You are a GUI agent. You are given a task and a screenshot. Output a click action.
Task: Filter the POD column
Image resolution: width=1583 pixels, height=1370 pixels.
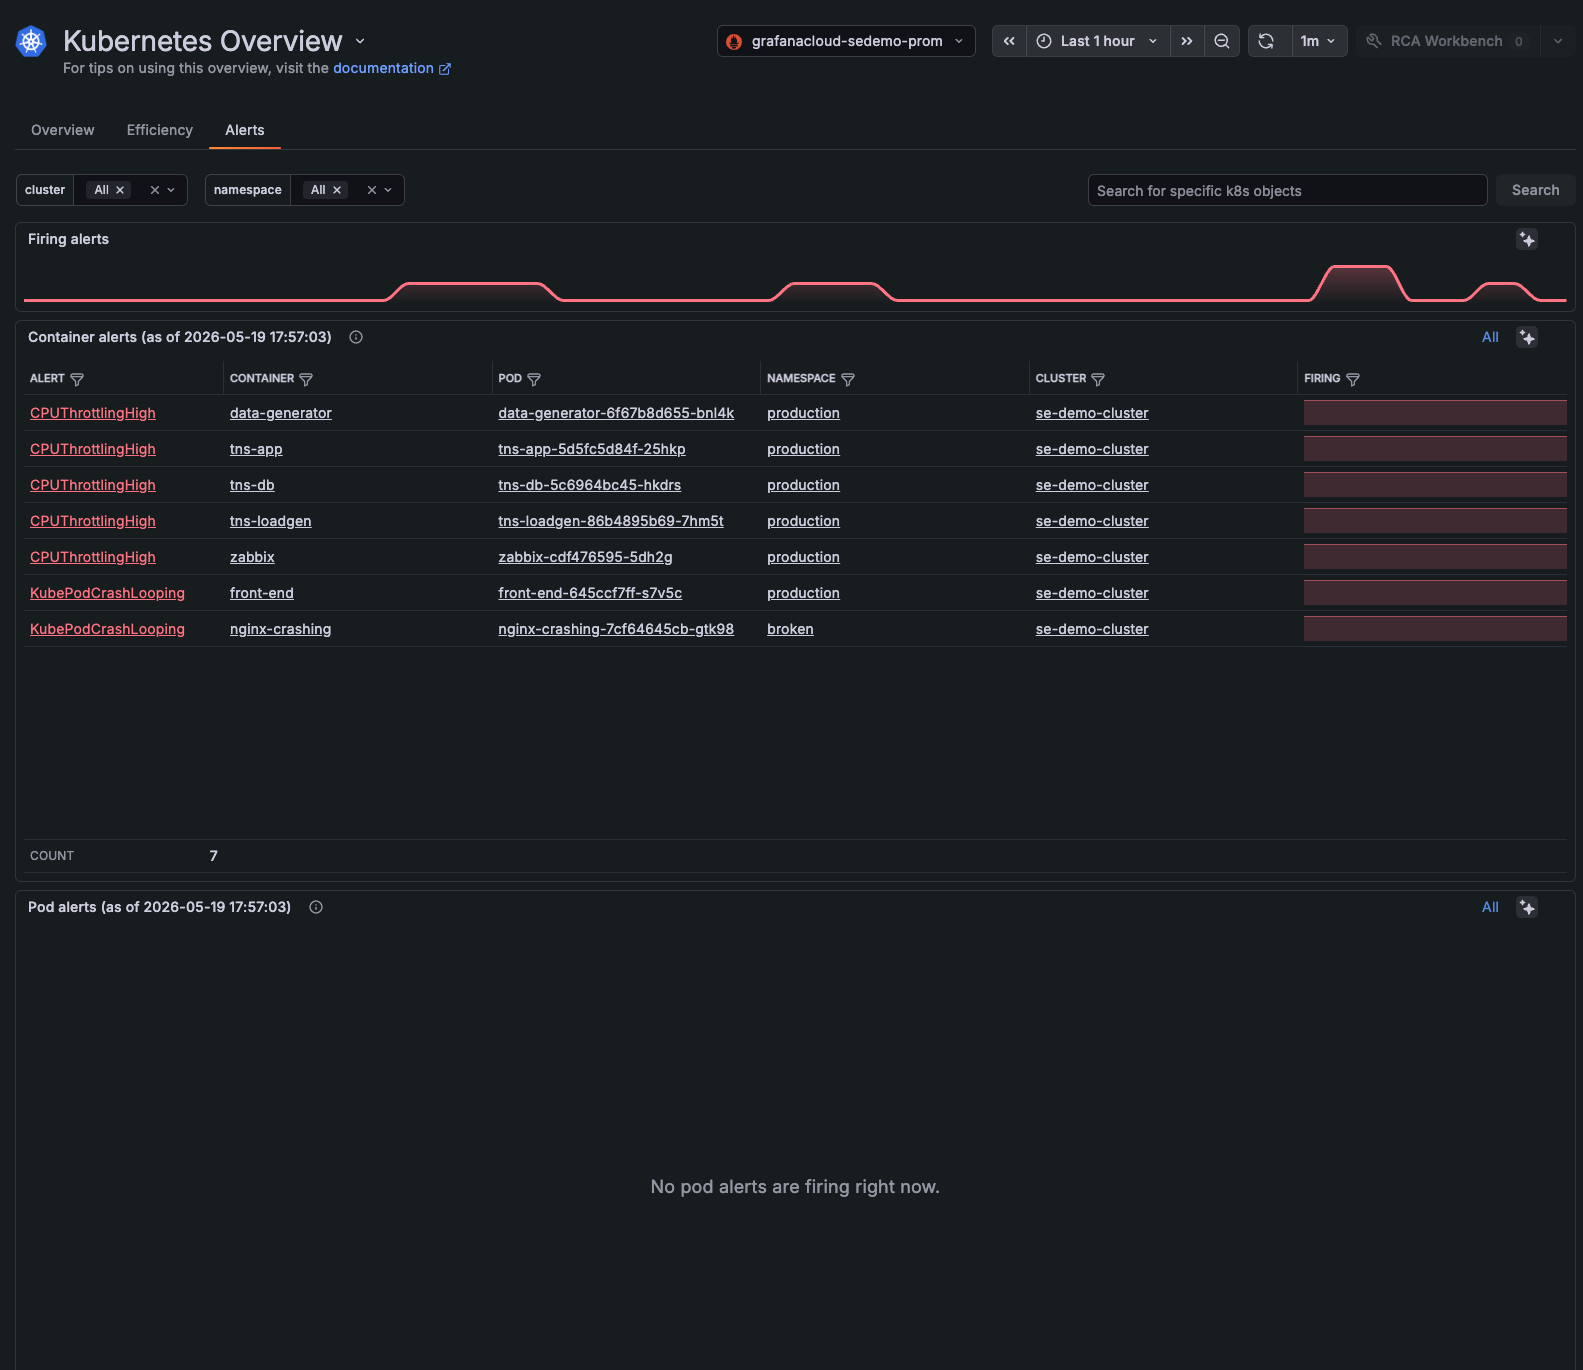tap(534, 379)
